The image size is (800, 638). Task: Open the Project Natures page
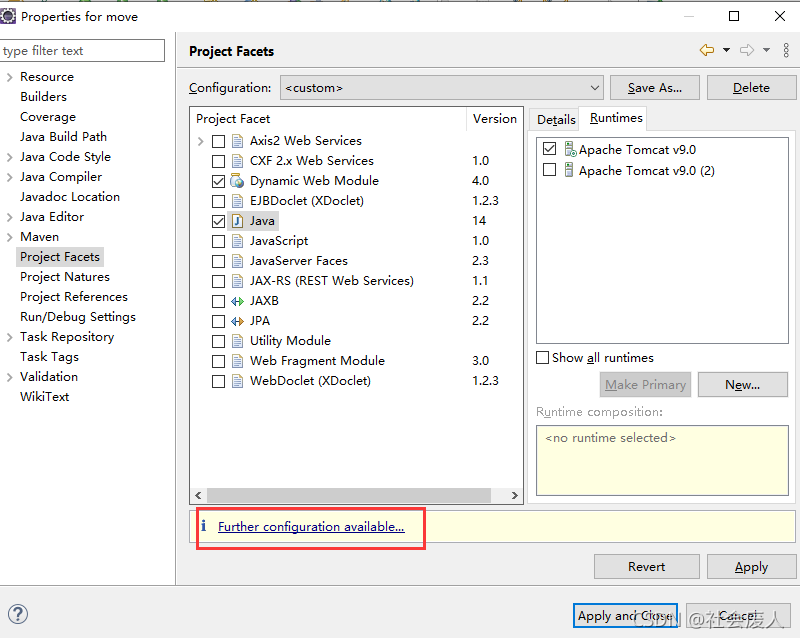tap(65, 277)
